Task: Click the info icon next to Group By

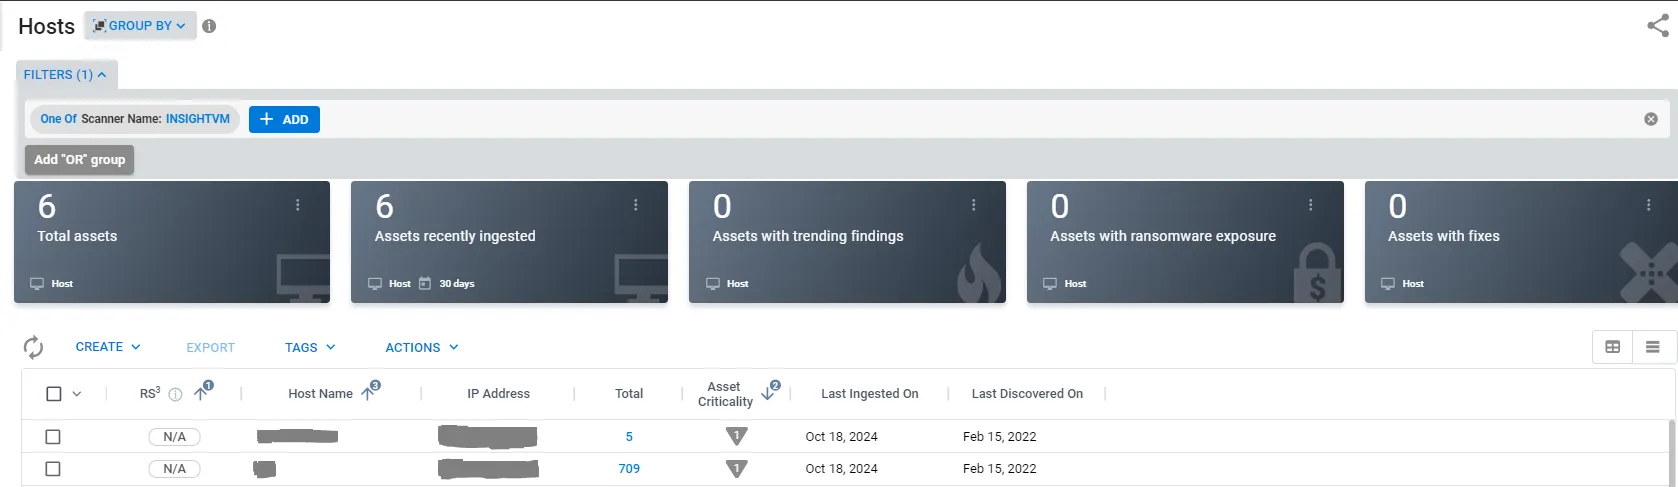Action: 209,26
